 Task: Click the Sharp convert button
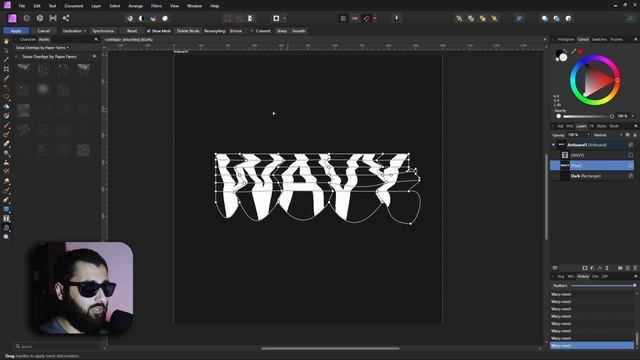282,31
